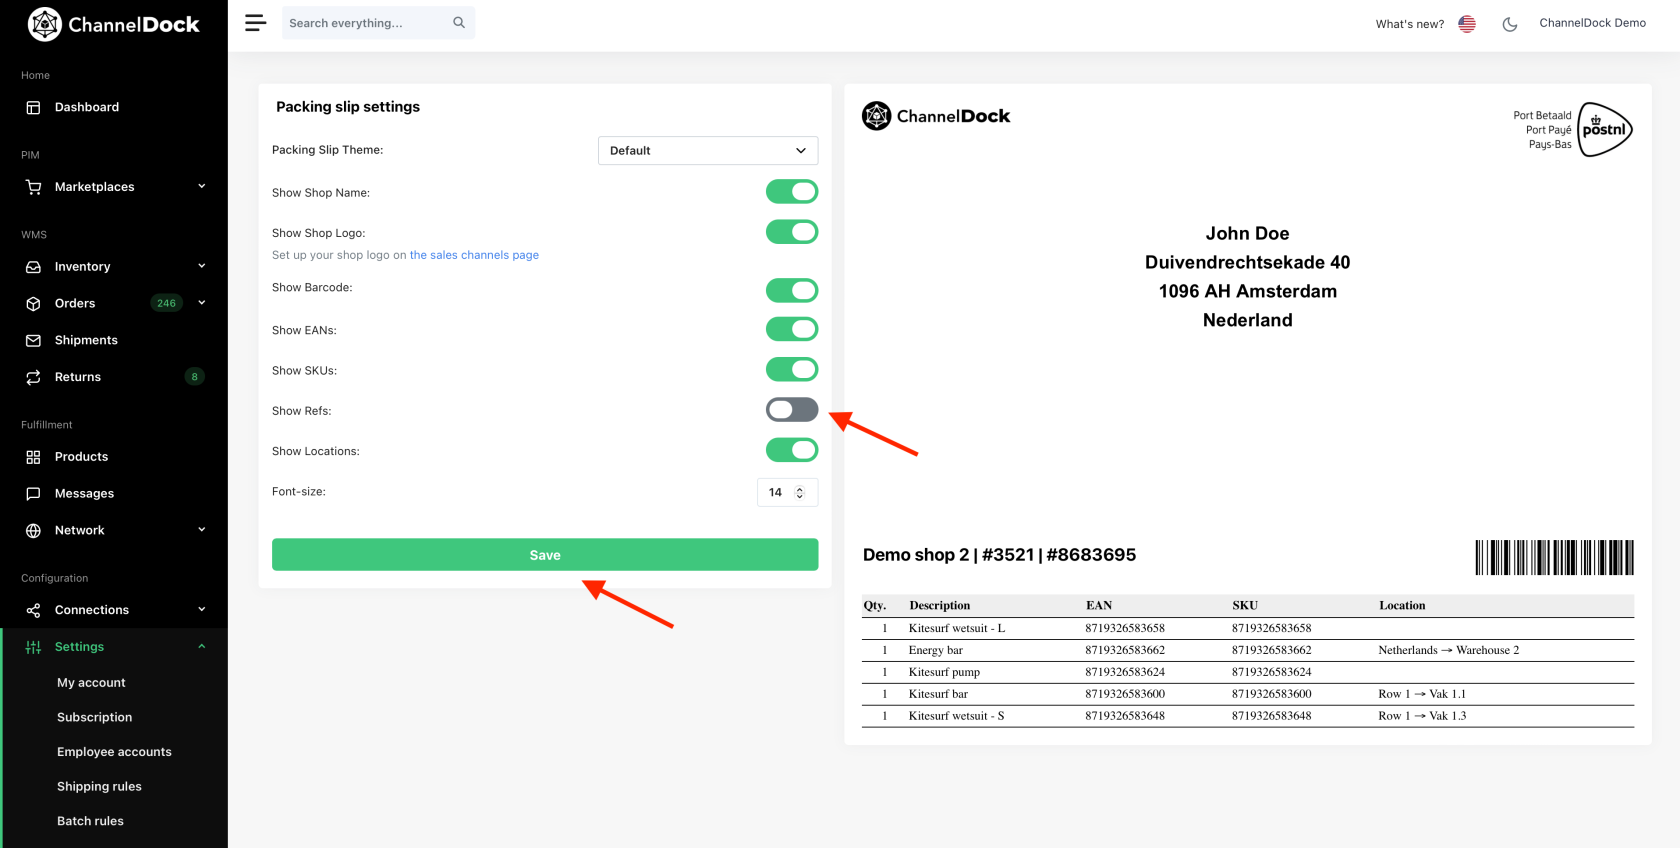This screenshot has width=1680, height=848.
Task: Open What's new link
Action: [1409, 24]
